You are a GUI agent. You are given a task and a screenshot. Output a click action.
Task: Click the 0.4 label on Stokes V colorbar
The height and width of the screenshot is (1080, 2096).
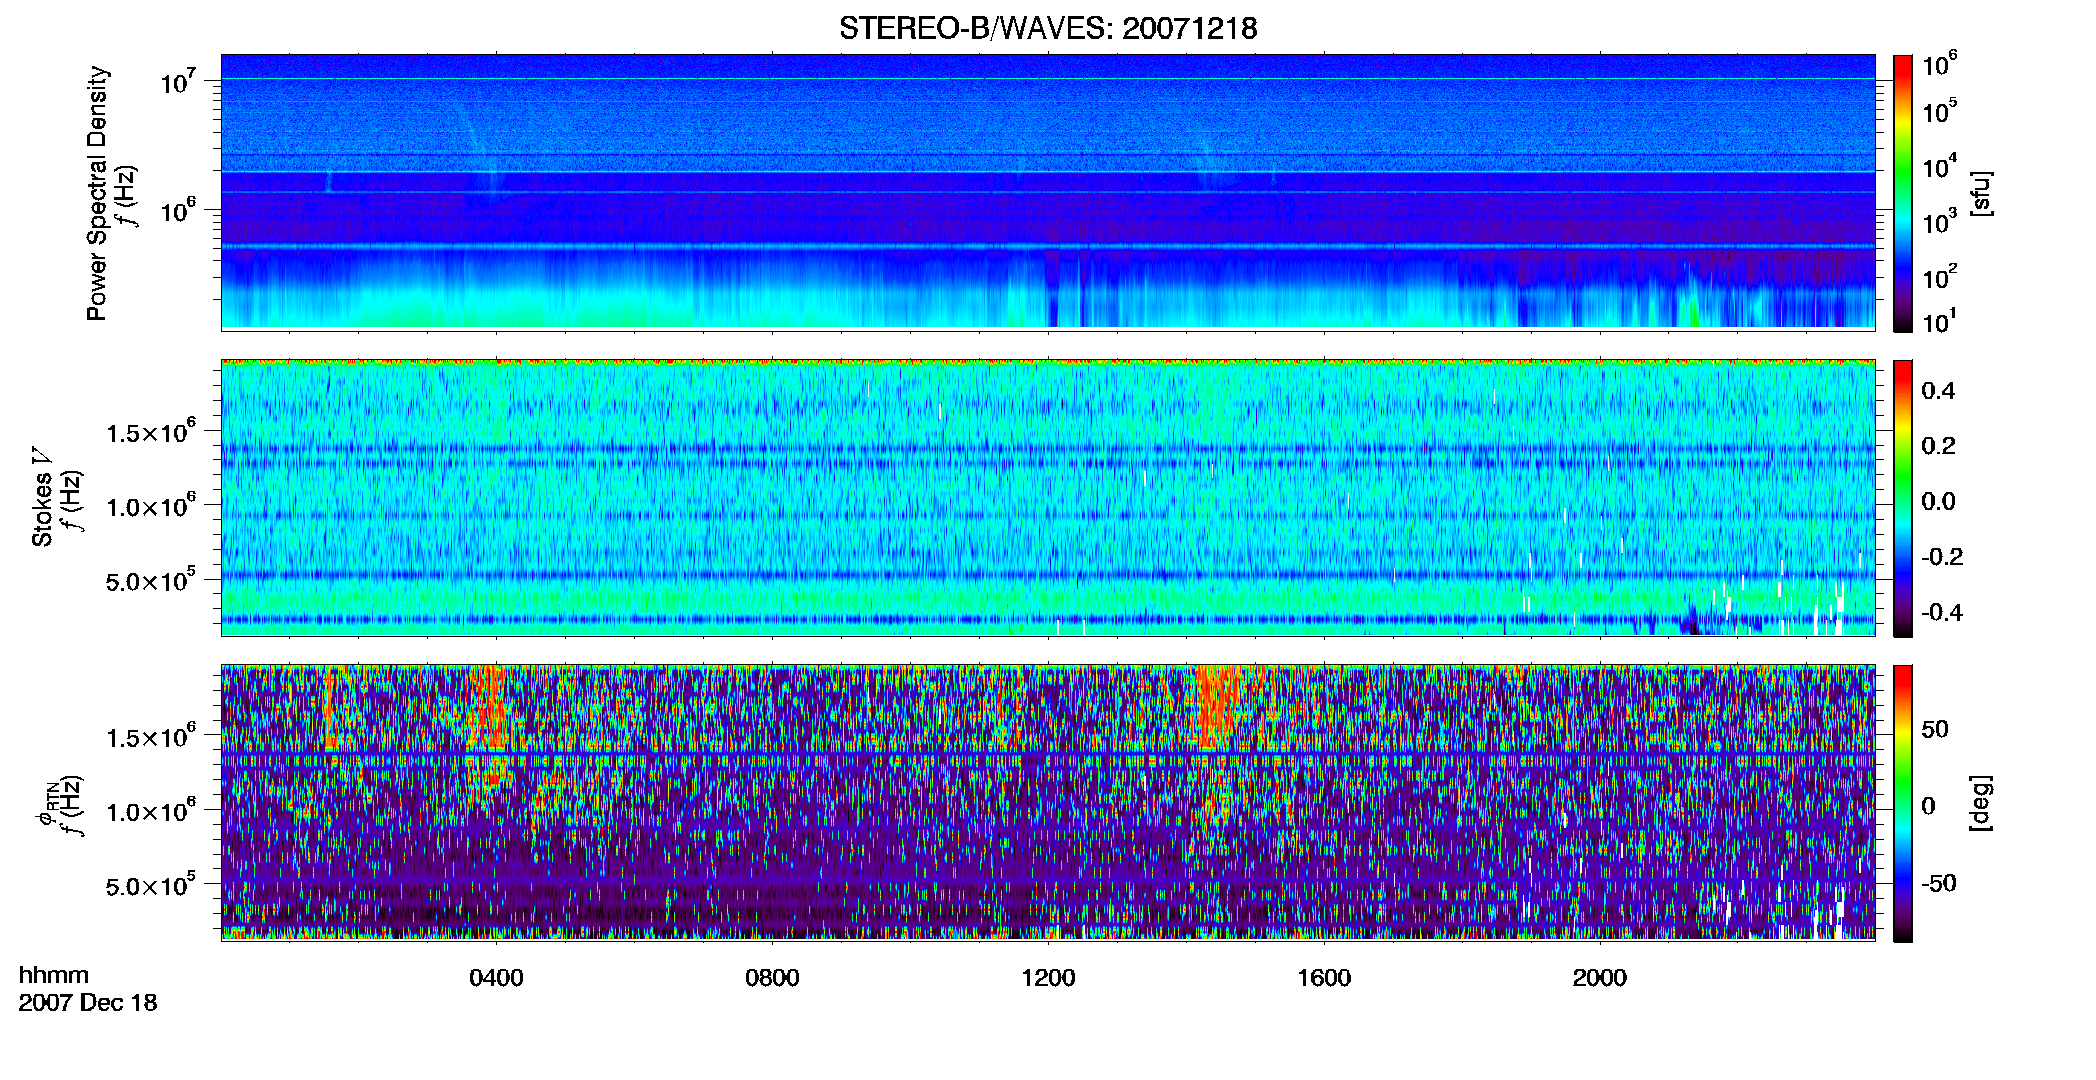pos(1938,390)
